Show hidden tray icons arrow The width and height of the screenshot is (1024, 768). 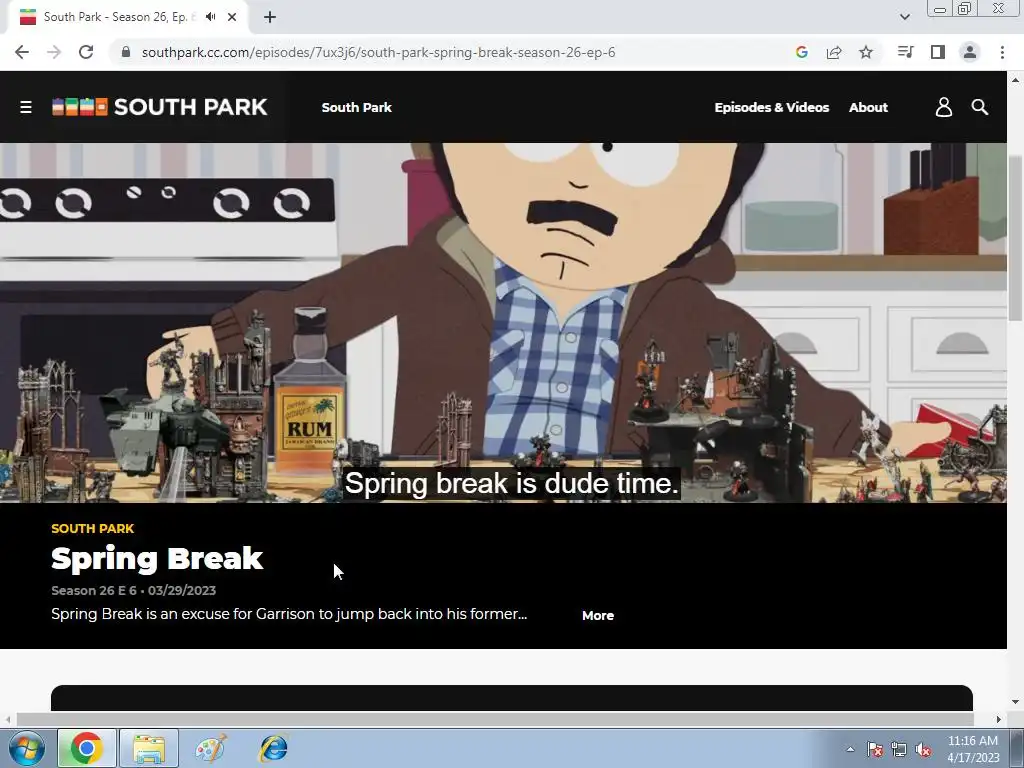tap(850, 749)
